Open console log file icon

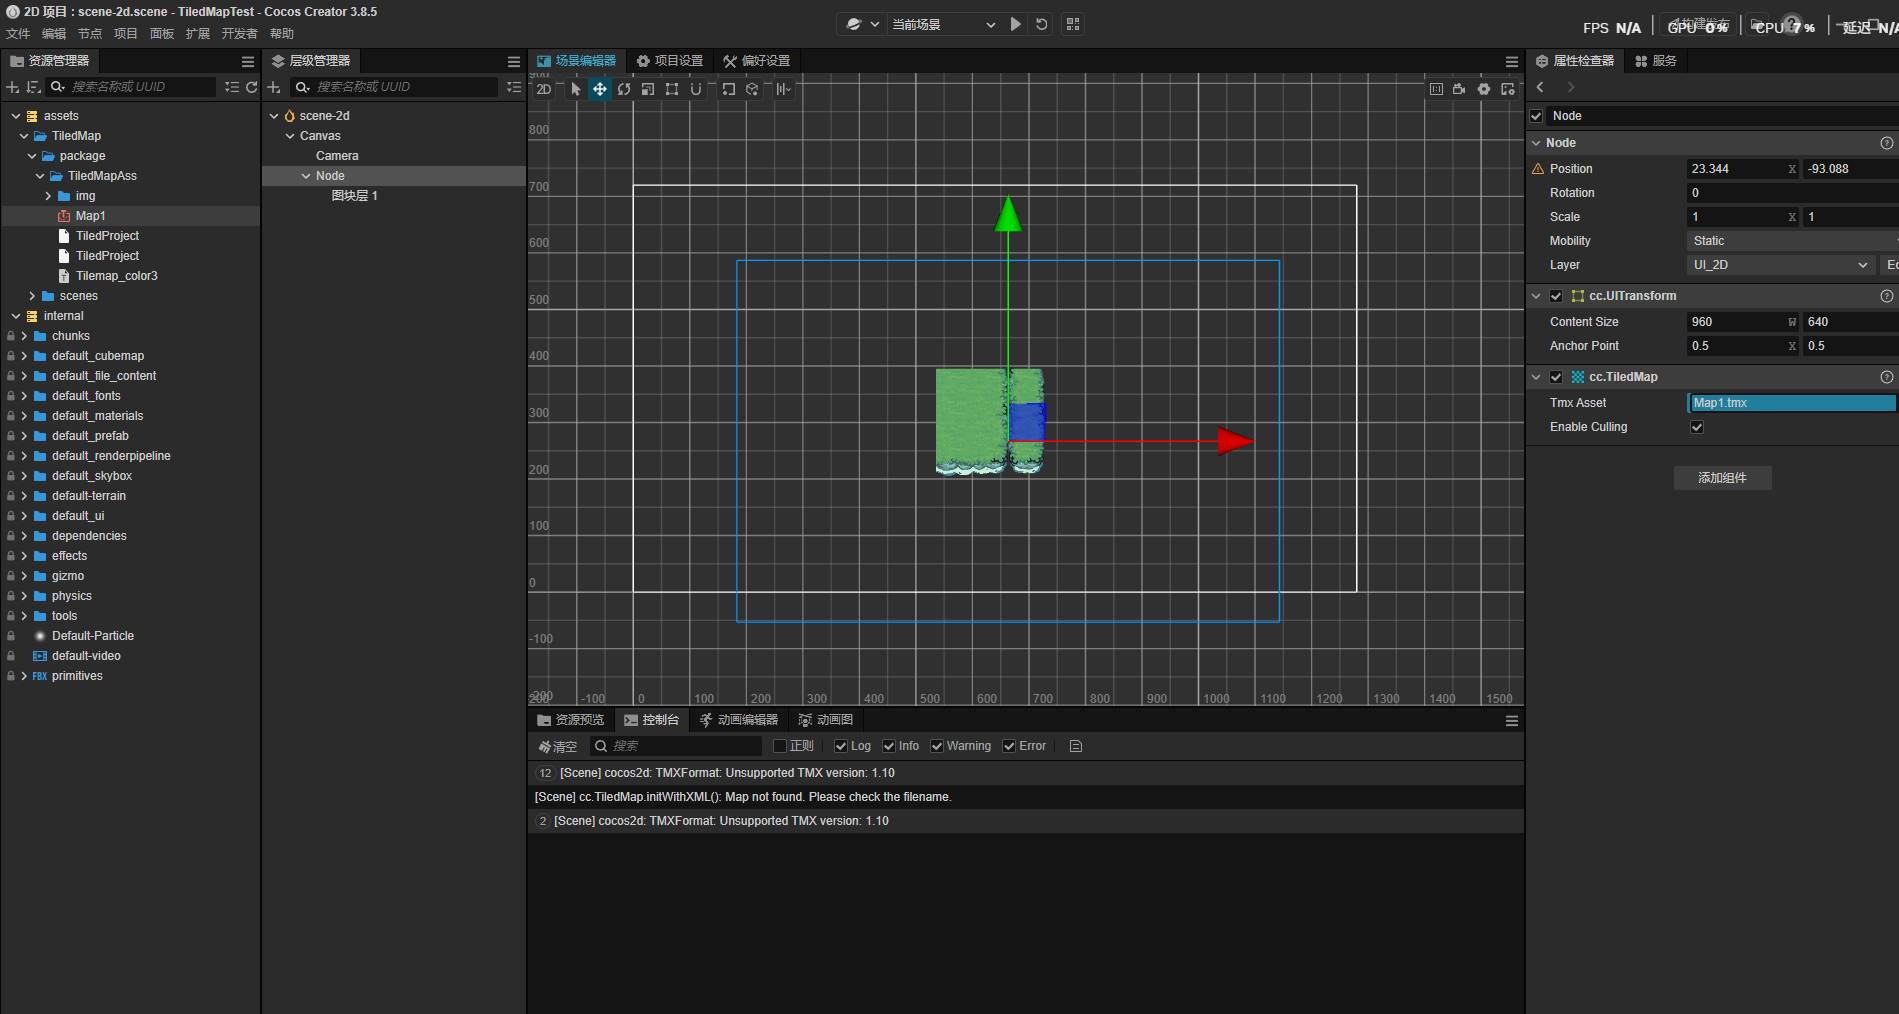(x=1076, y=746)
